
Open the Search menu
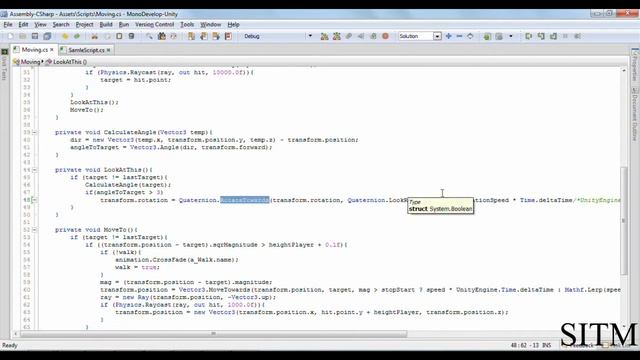(x=61, y=24)
